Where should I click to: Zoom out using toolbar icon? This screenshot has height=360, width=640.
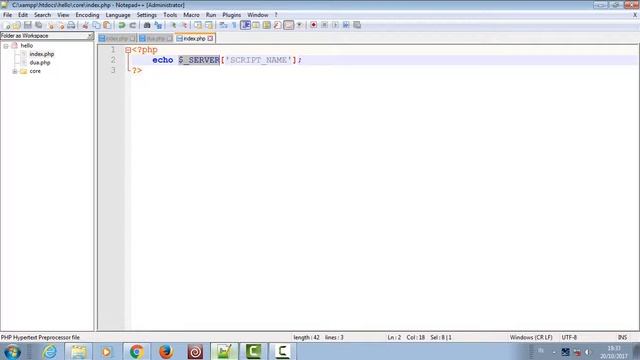tap(184, 25)
